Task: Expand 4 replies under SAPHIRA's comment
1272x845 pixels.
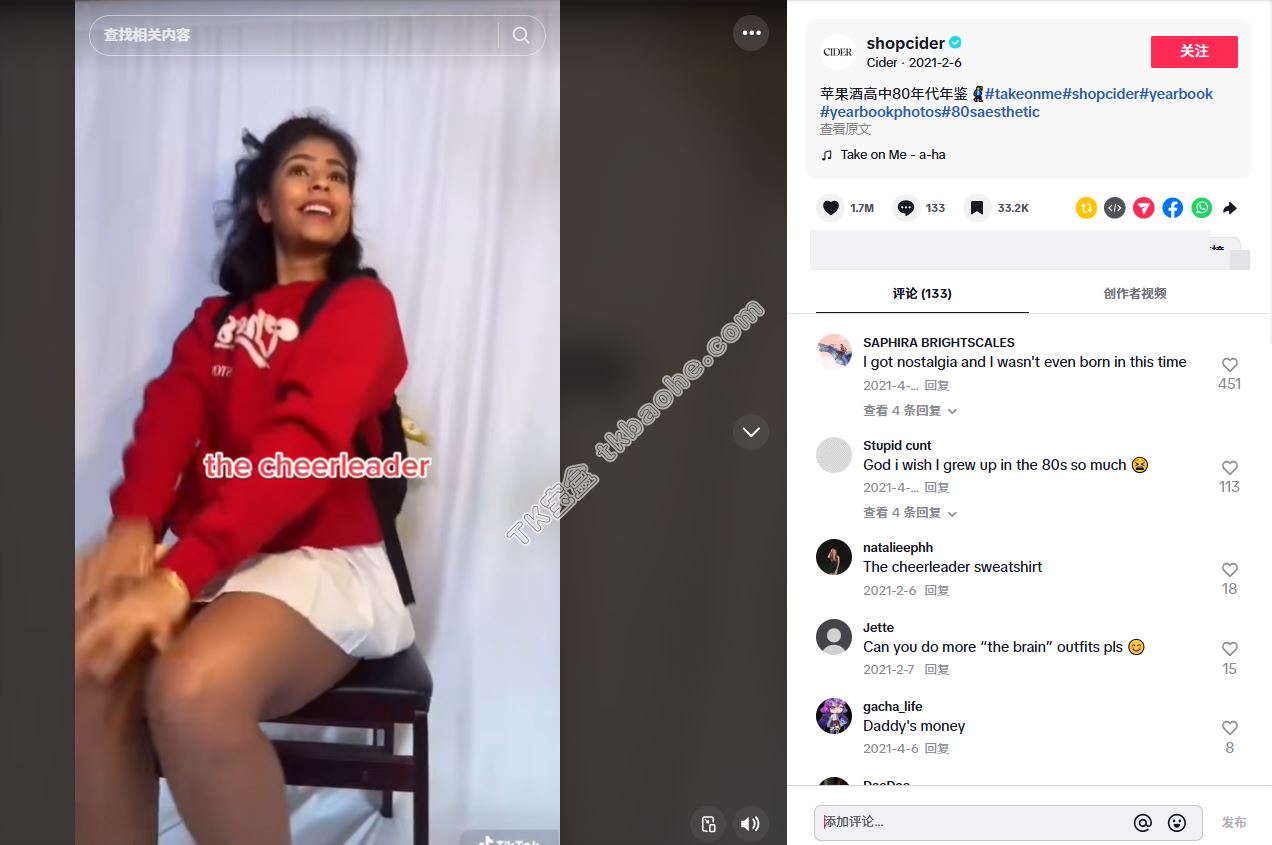Action: (x=910, y=411)
